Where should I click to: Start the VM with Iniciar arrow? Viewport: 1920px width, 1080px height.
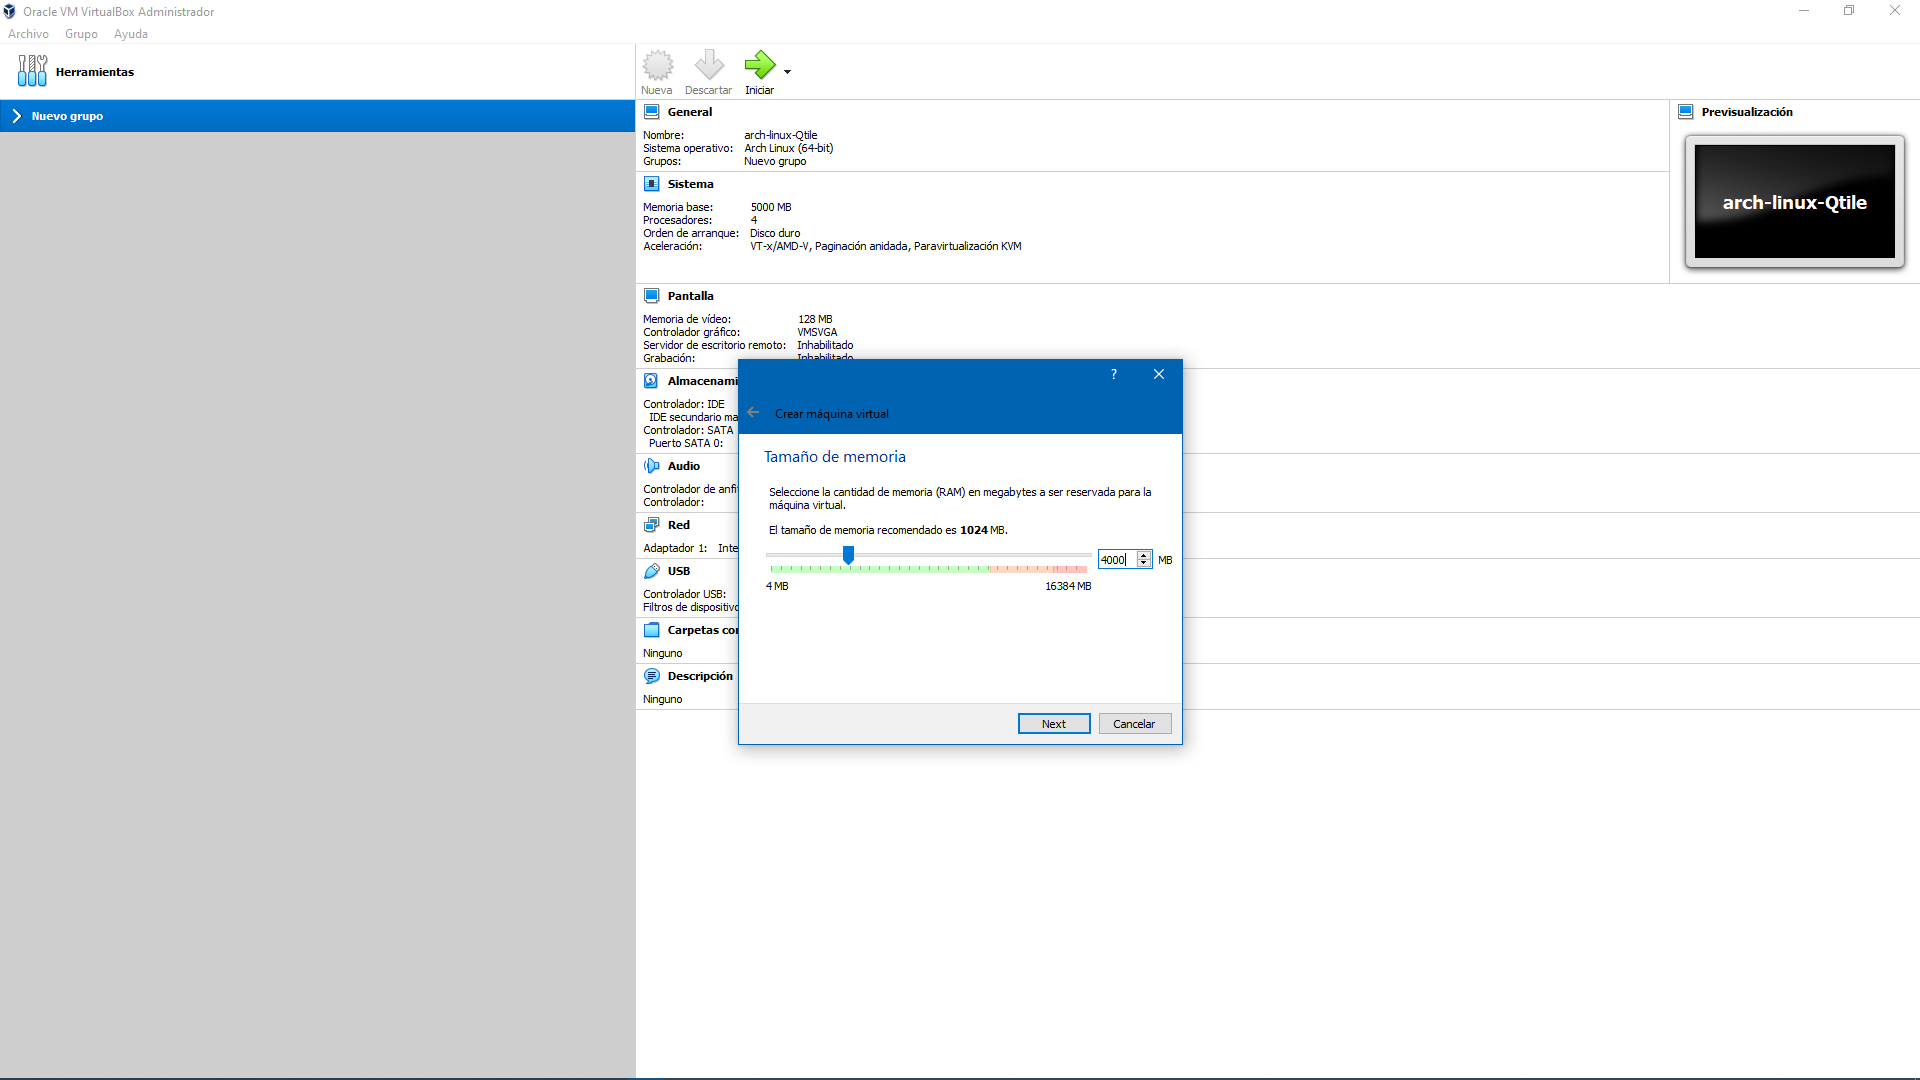759,66
